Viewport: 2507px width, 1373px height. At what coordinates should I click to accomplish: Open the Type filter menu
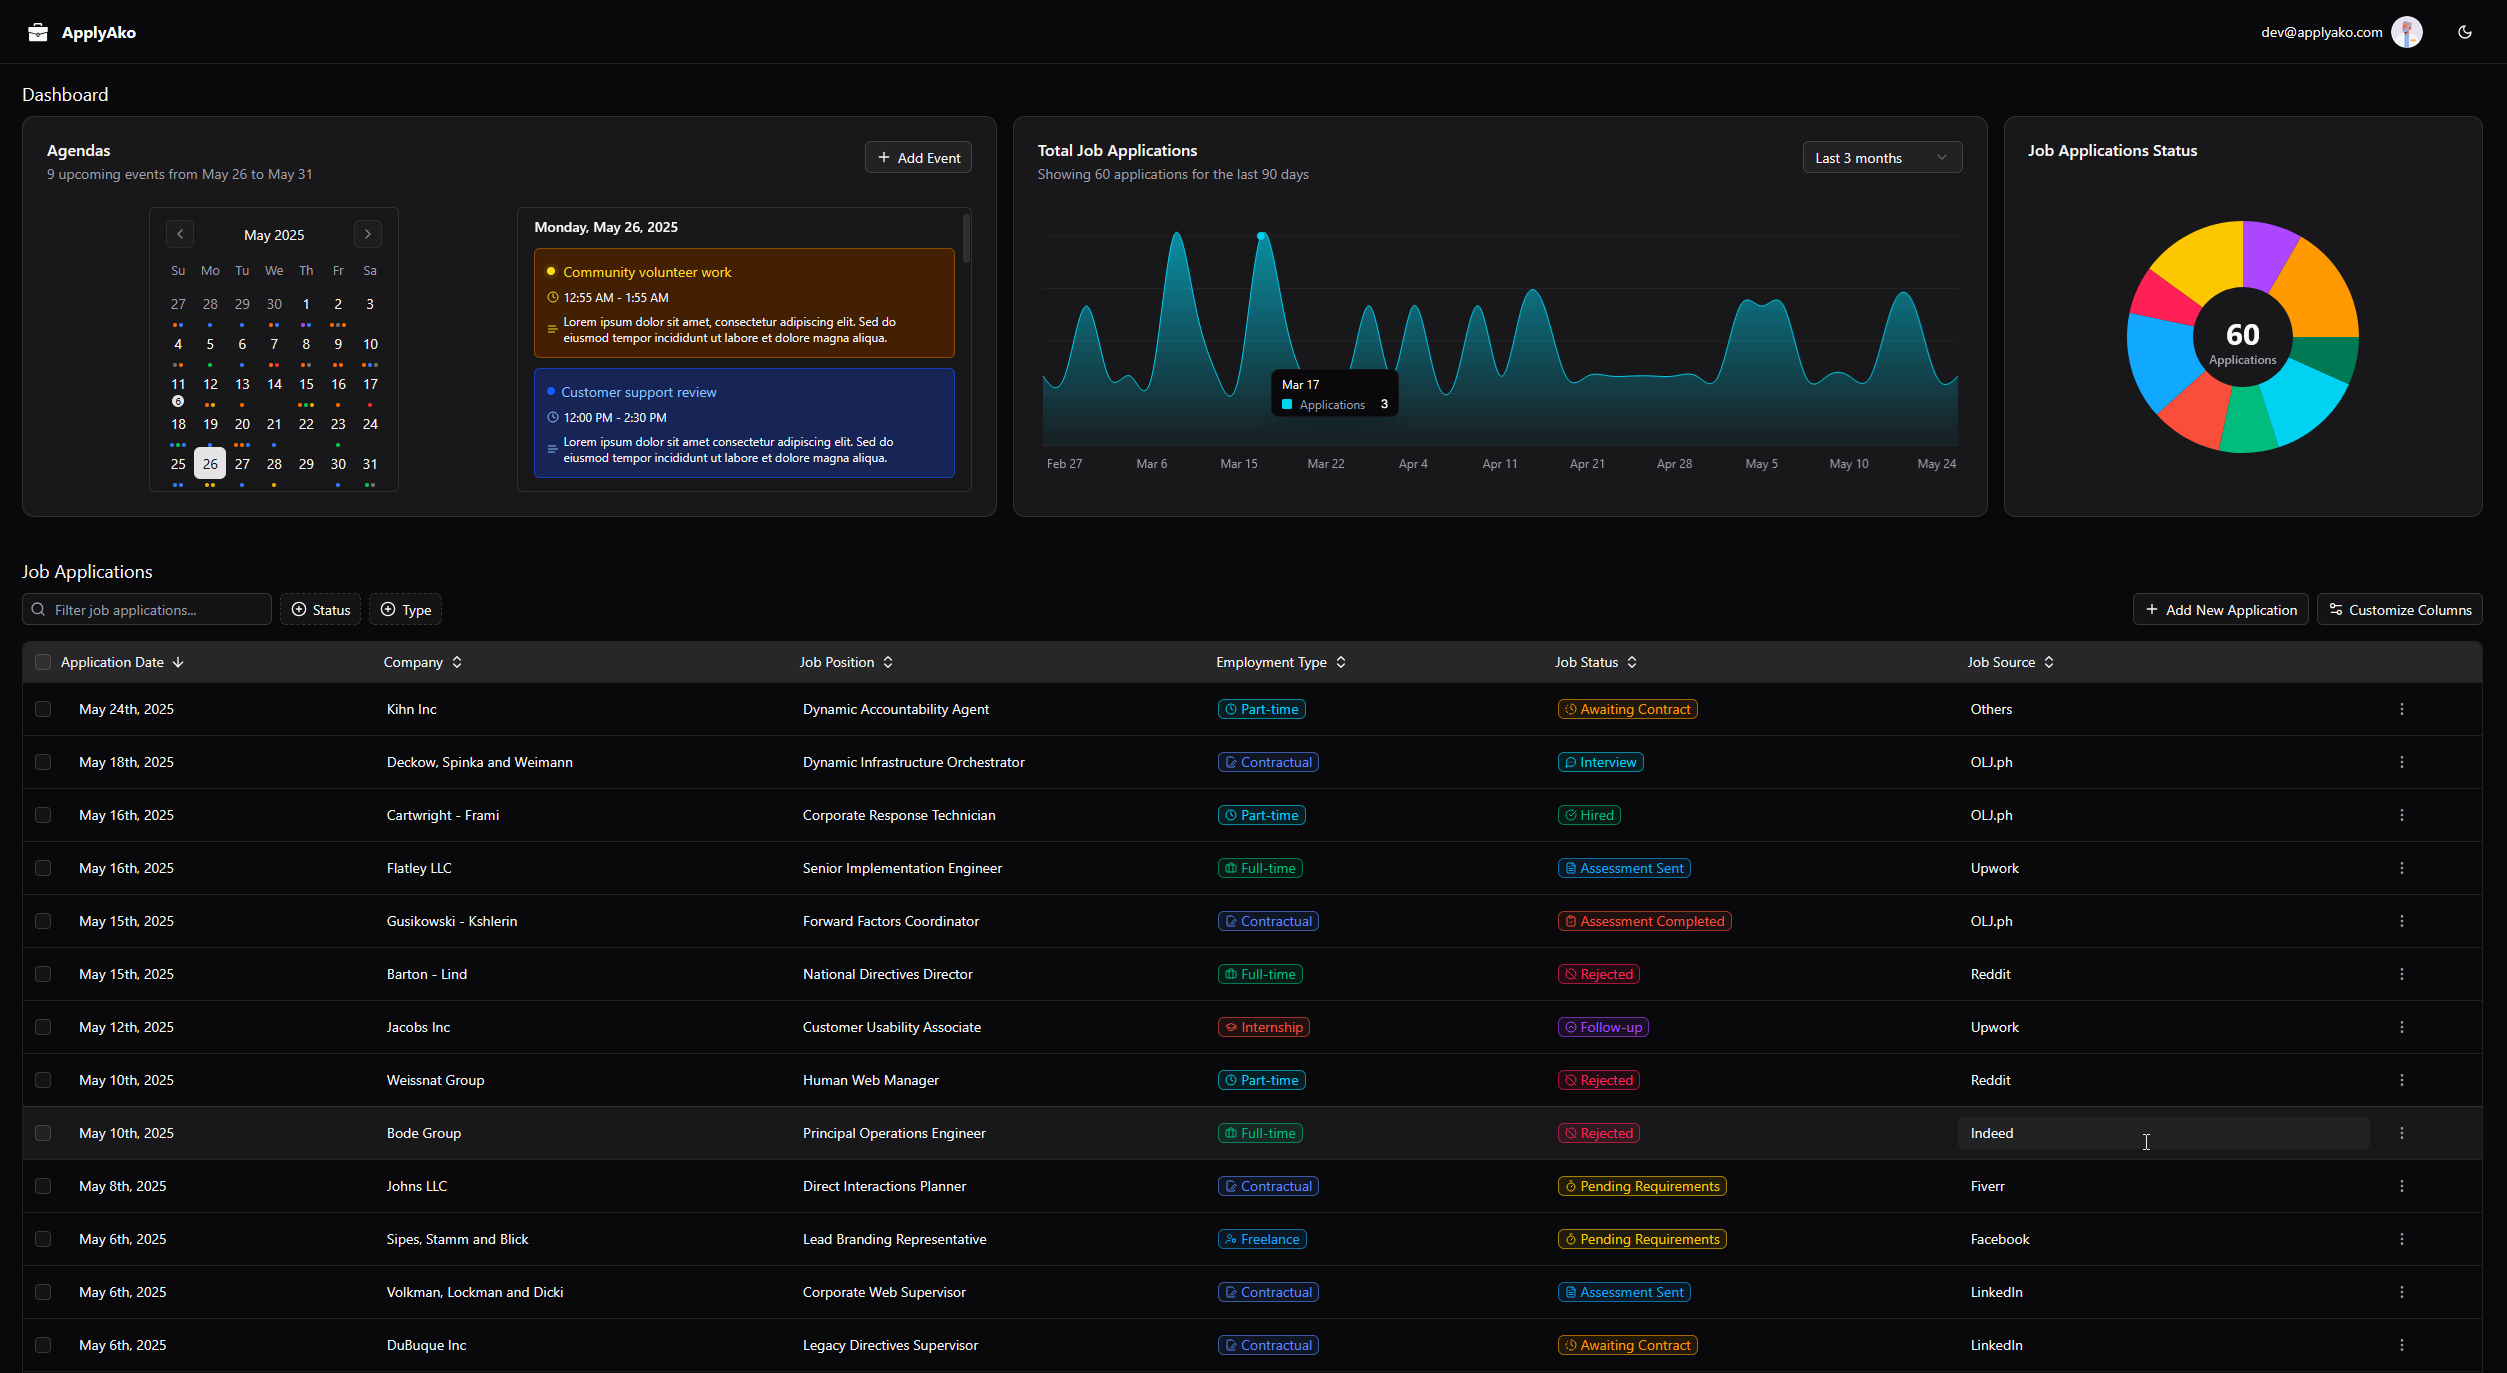(x=405, y=609)
